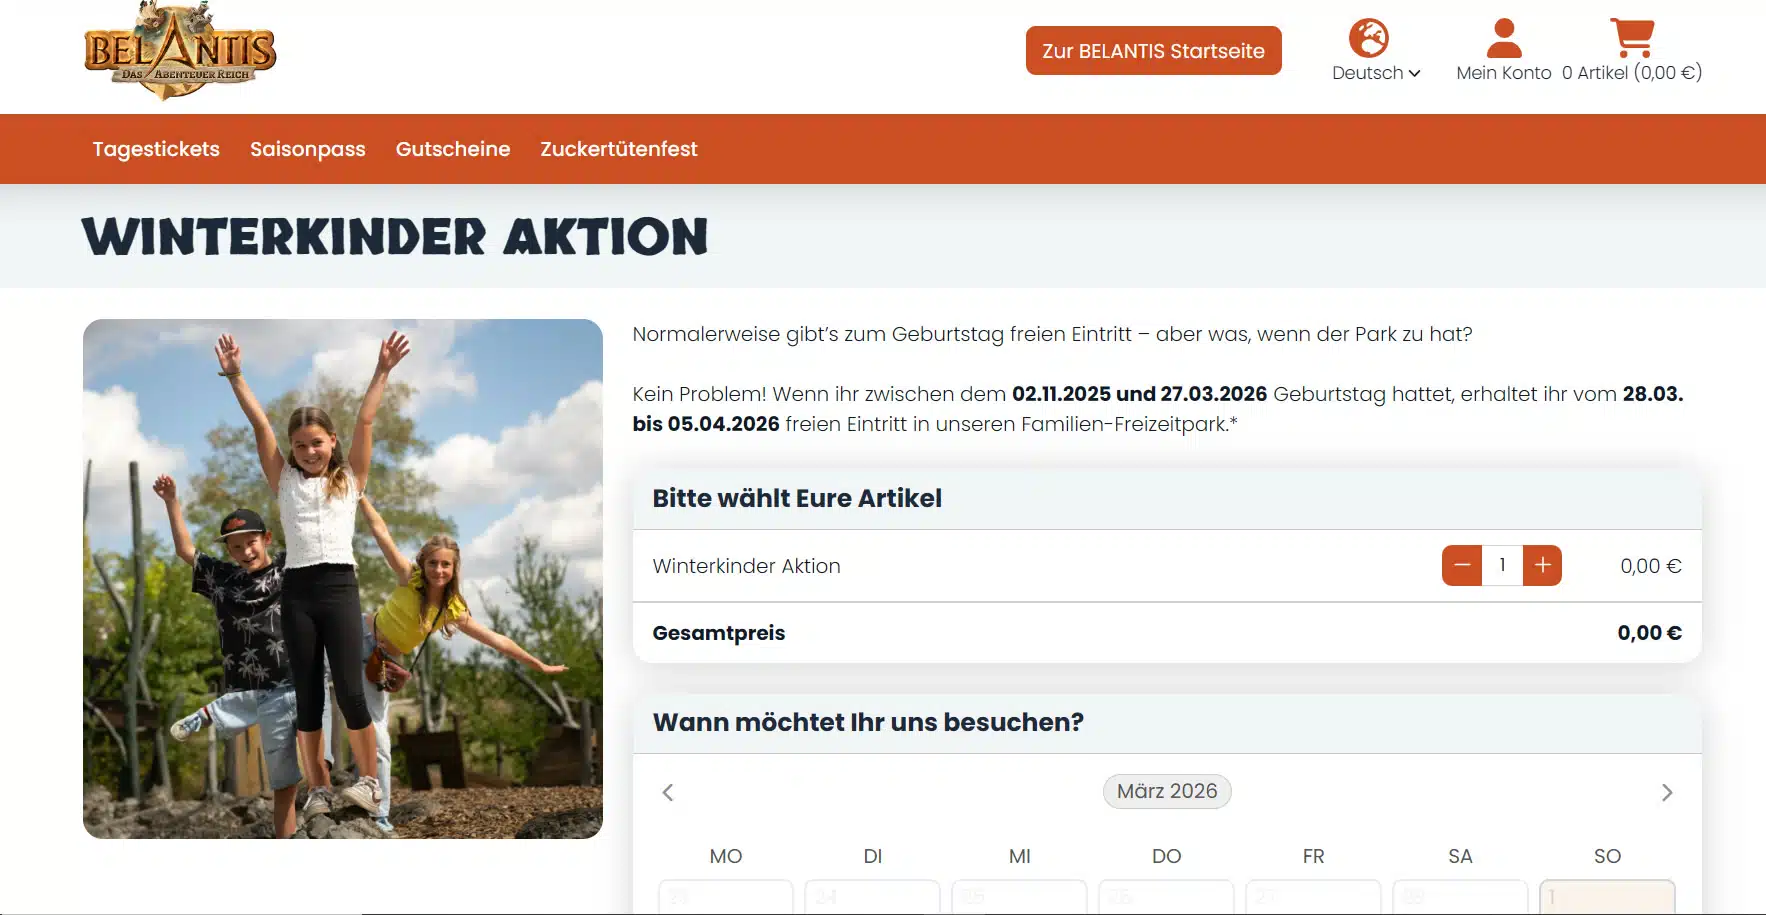Open the Saisonpass menu item

click(308, 149)
